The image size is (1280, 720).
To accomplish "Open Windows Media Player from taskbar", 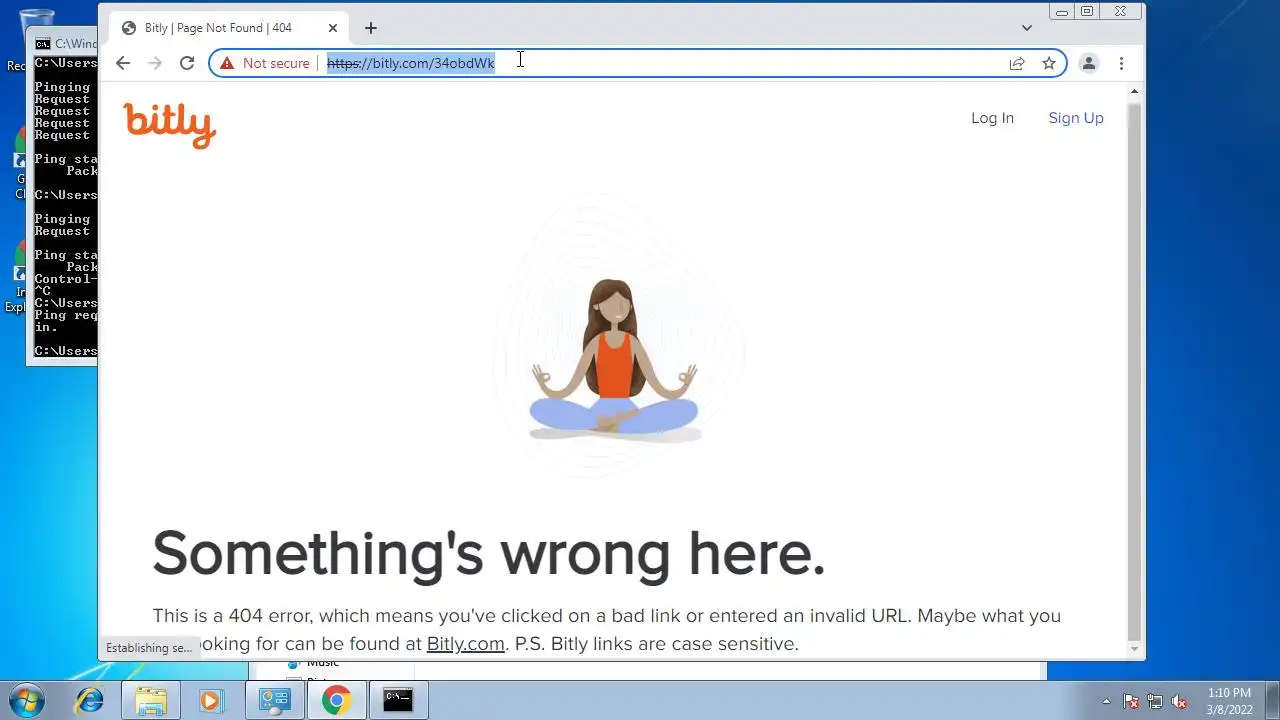I will [211, 700].
